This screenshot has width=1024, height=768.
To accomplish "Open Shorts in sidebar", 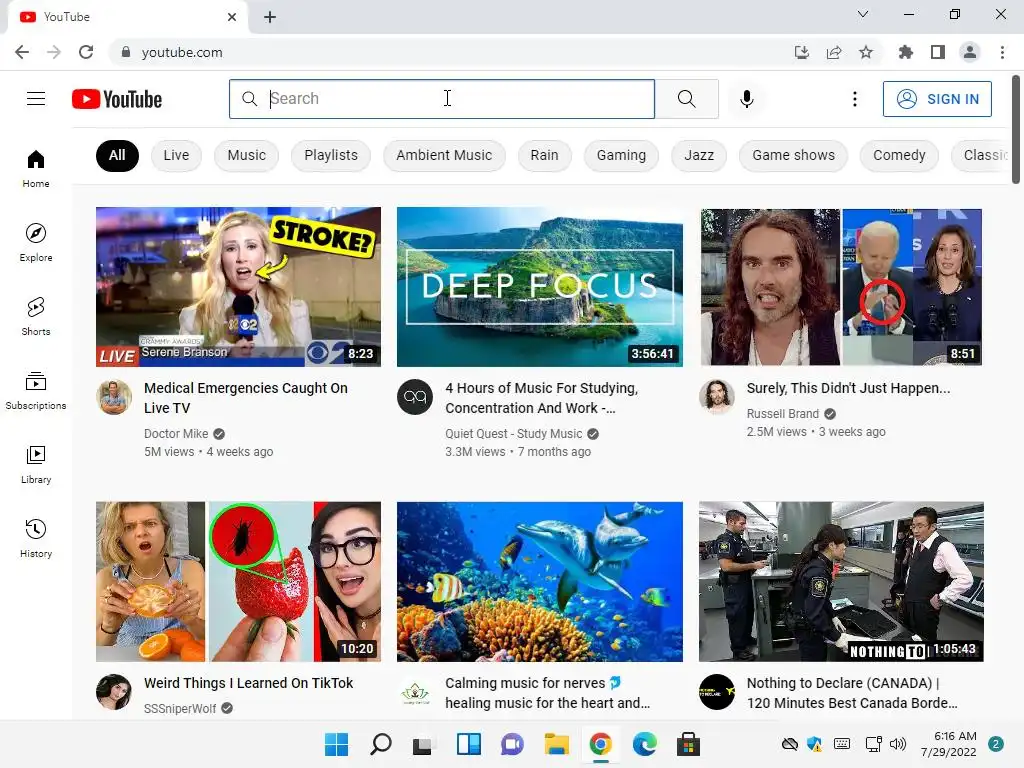I will [x=36, y=316].
